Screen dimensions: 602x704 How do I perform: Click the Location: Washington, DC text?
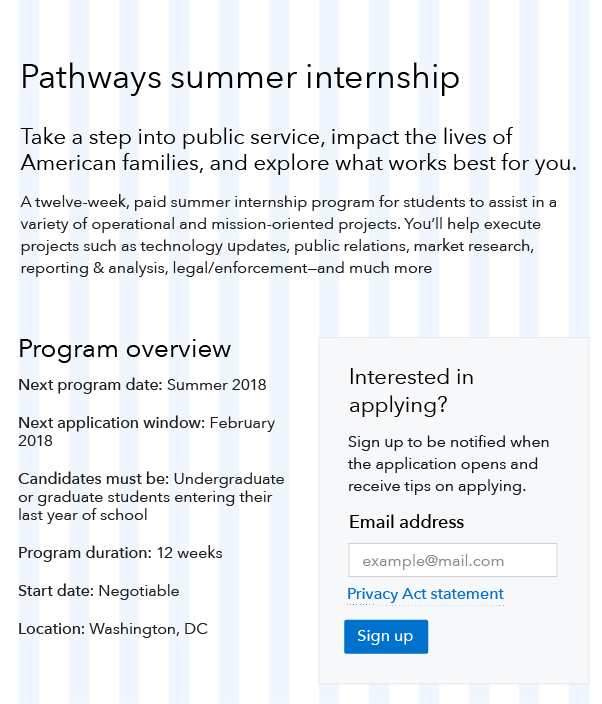[113, 629]
